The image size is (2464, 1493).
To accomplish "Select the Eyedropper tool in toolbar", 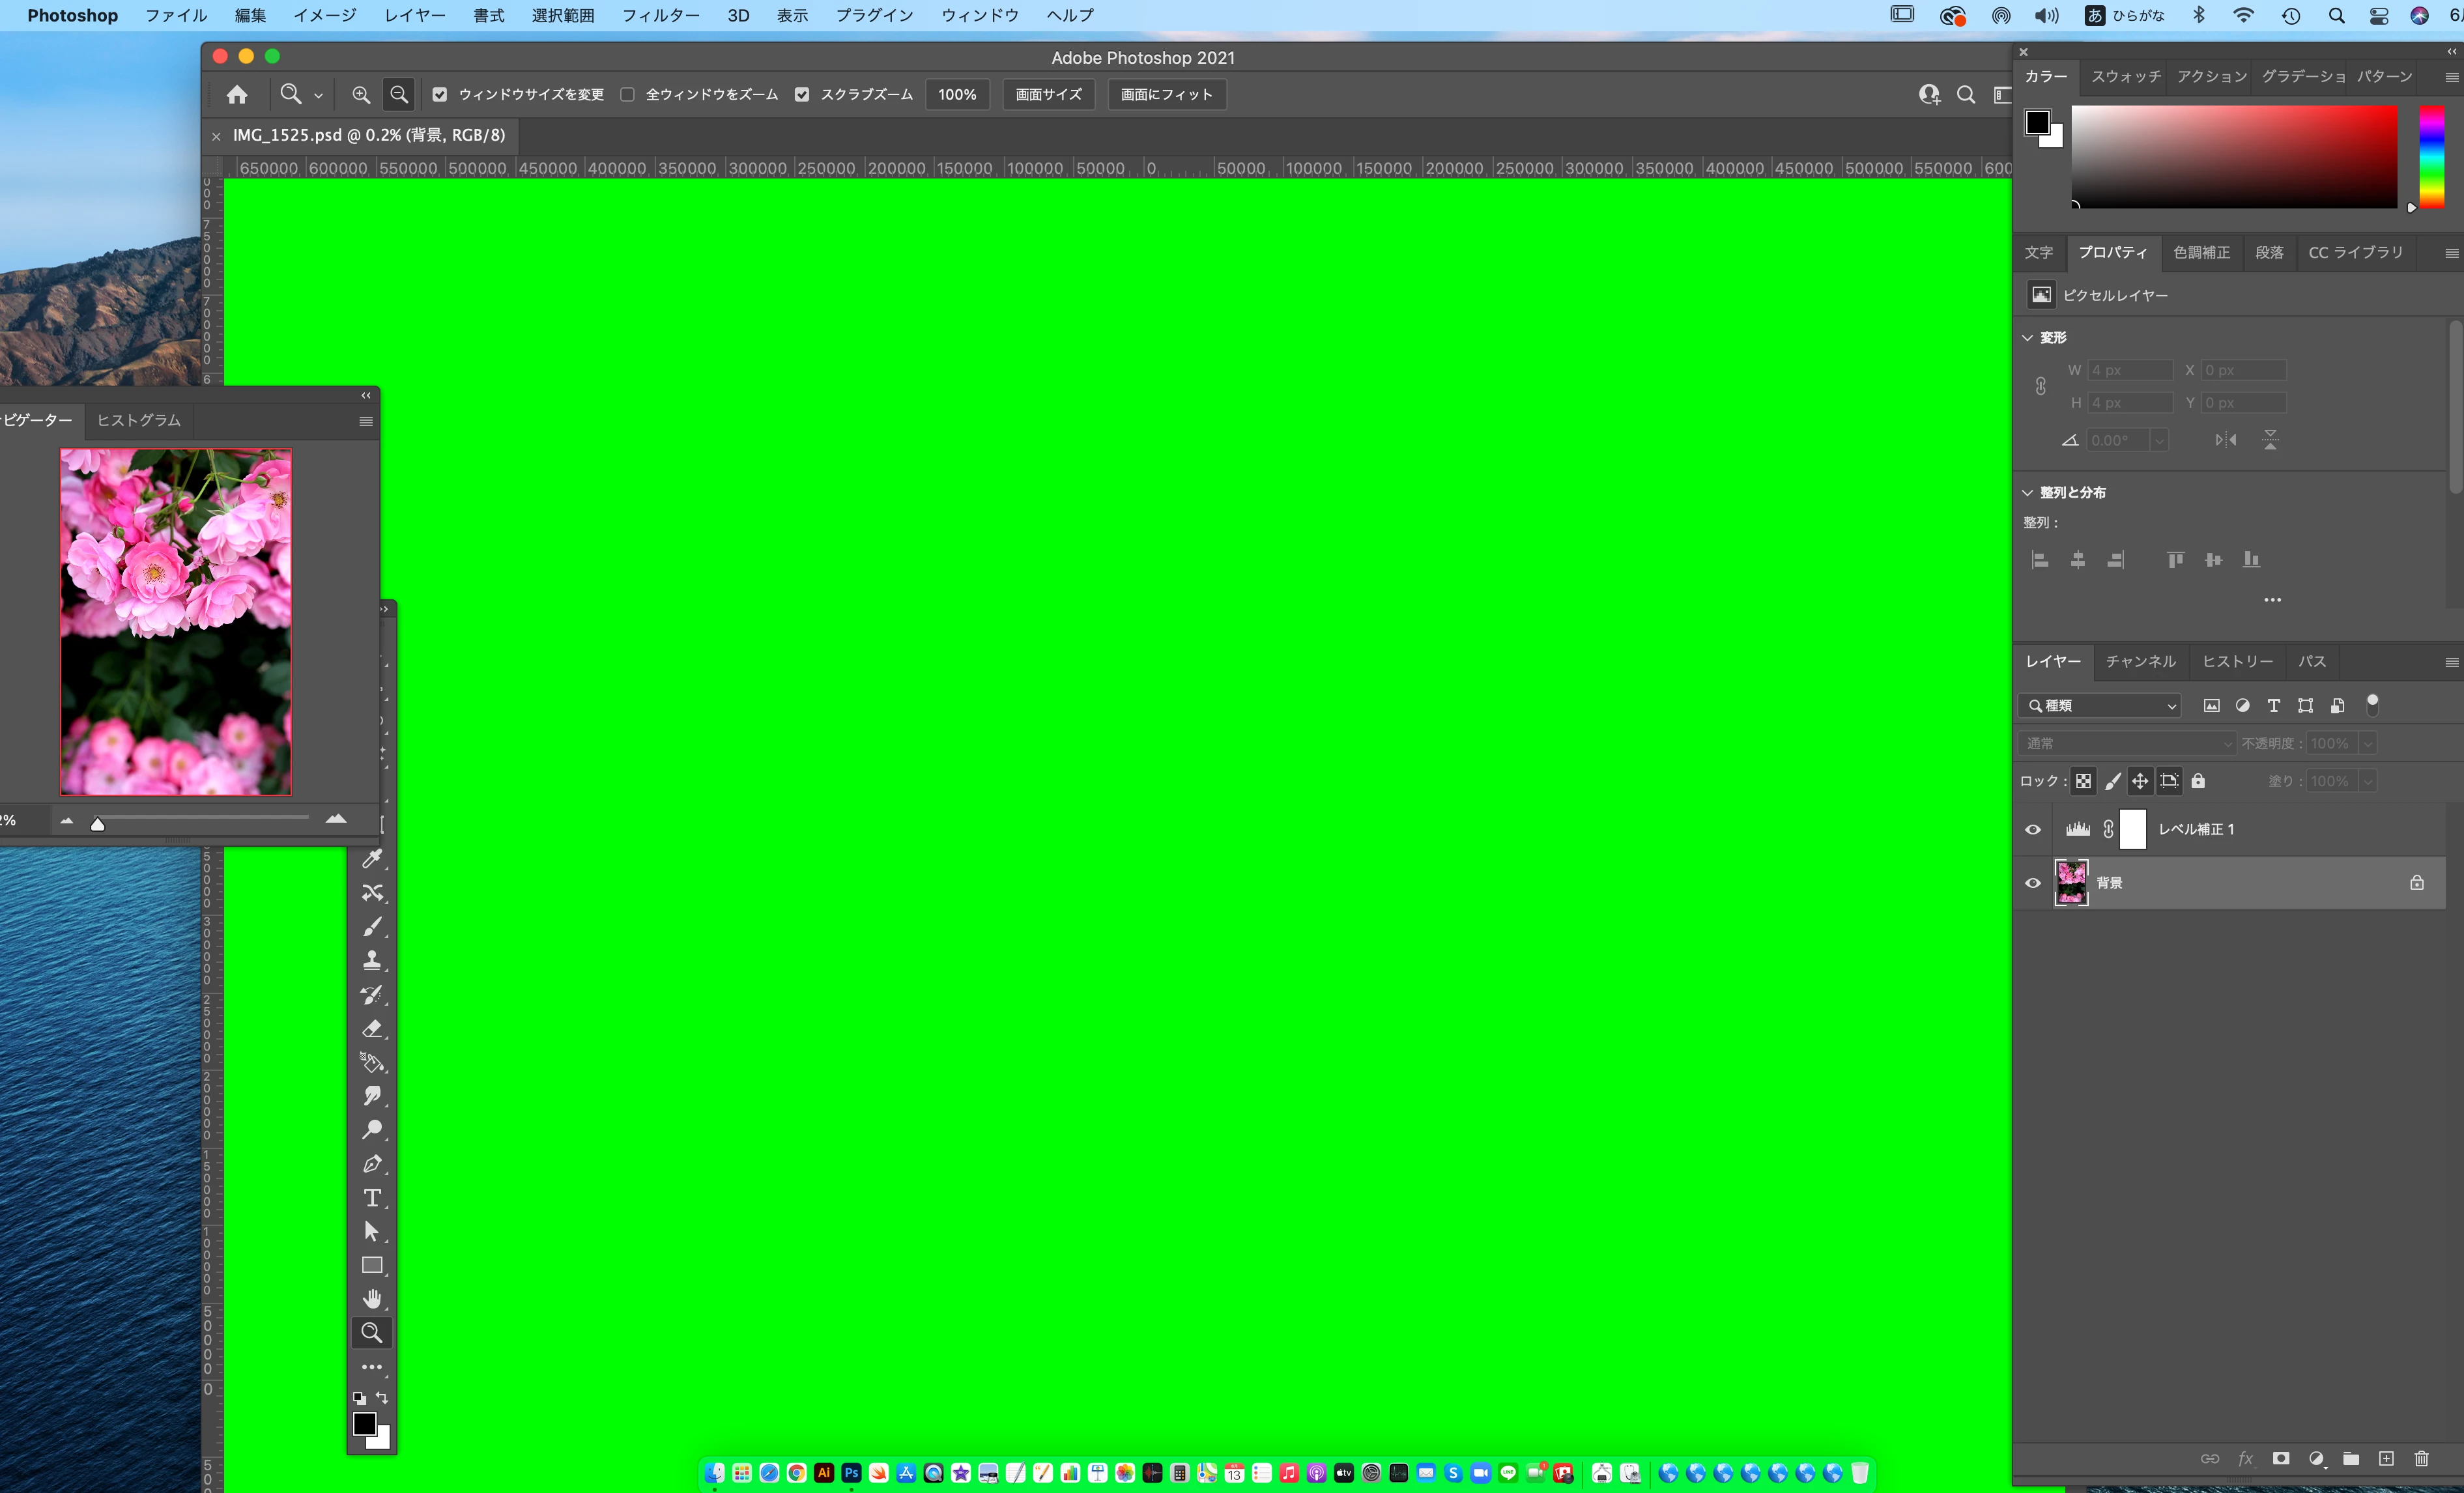I will [372, 859].
